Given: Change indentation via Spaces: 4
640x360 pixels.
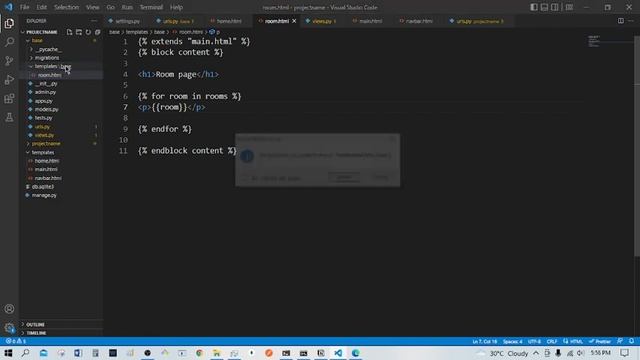Looking at the screenshot, I should (x=512, y=341).
